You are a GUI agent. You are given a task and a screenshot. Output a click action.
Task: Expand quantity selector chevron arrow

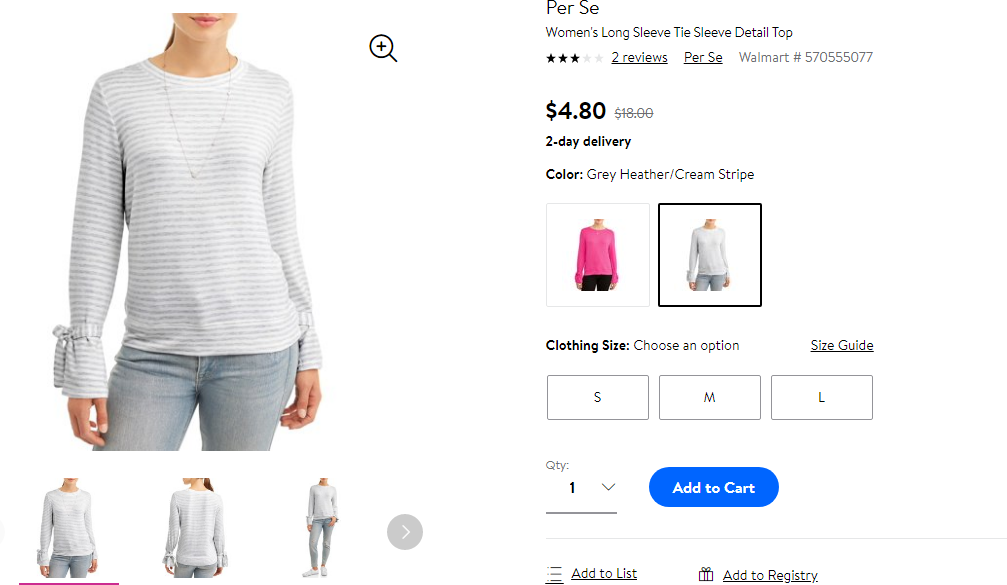(608, 487)
